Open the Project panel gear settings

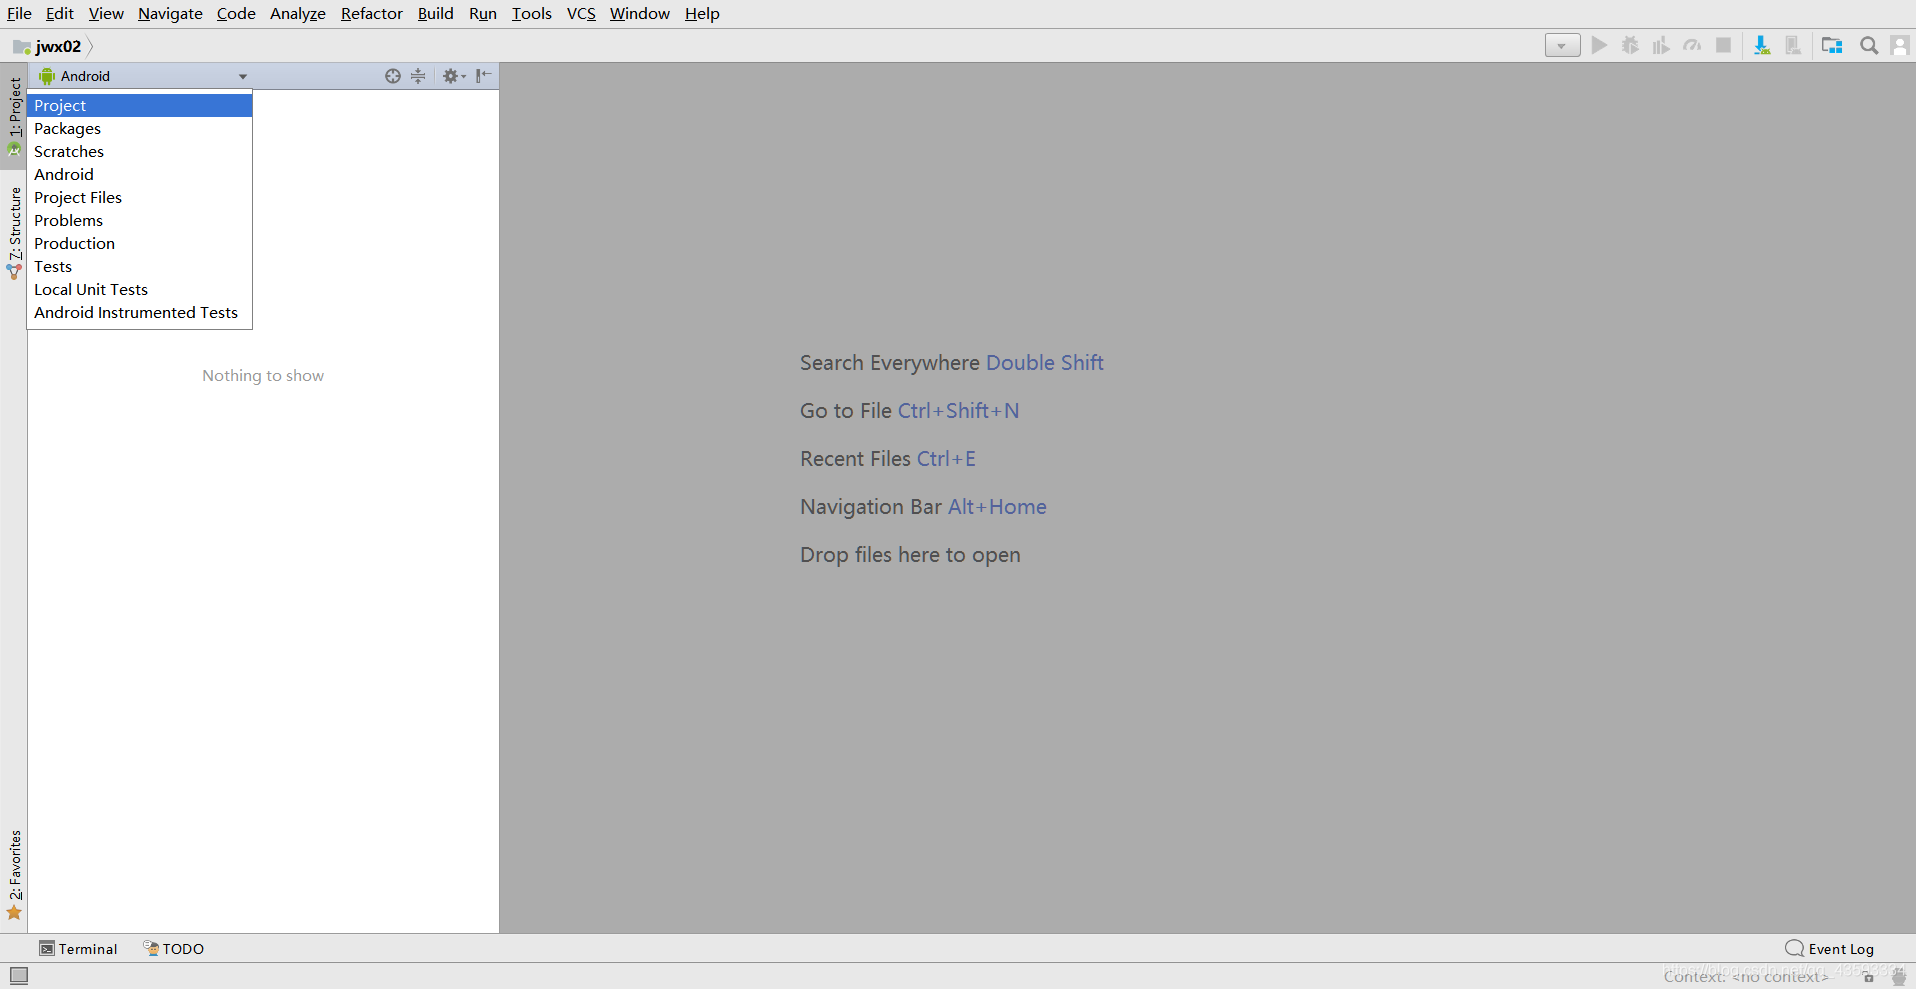click(453, 76)
